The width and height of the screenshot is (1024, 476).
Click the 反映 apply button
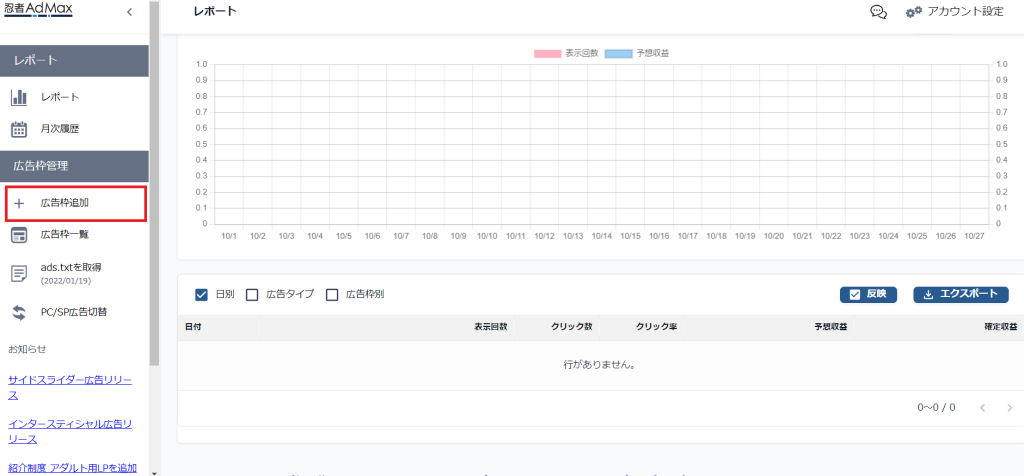click(868, 294)
